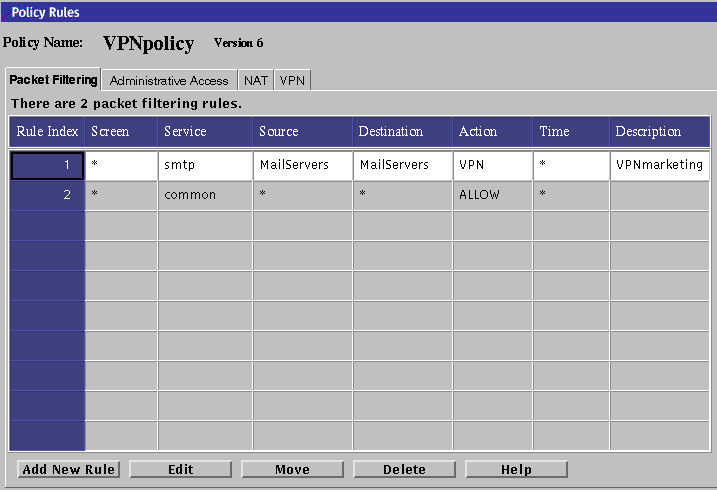
Task: Click the Edit button
Action: 181,469
